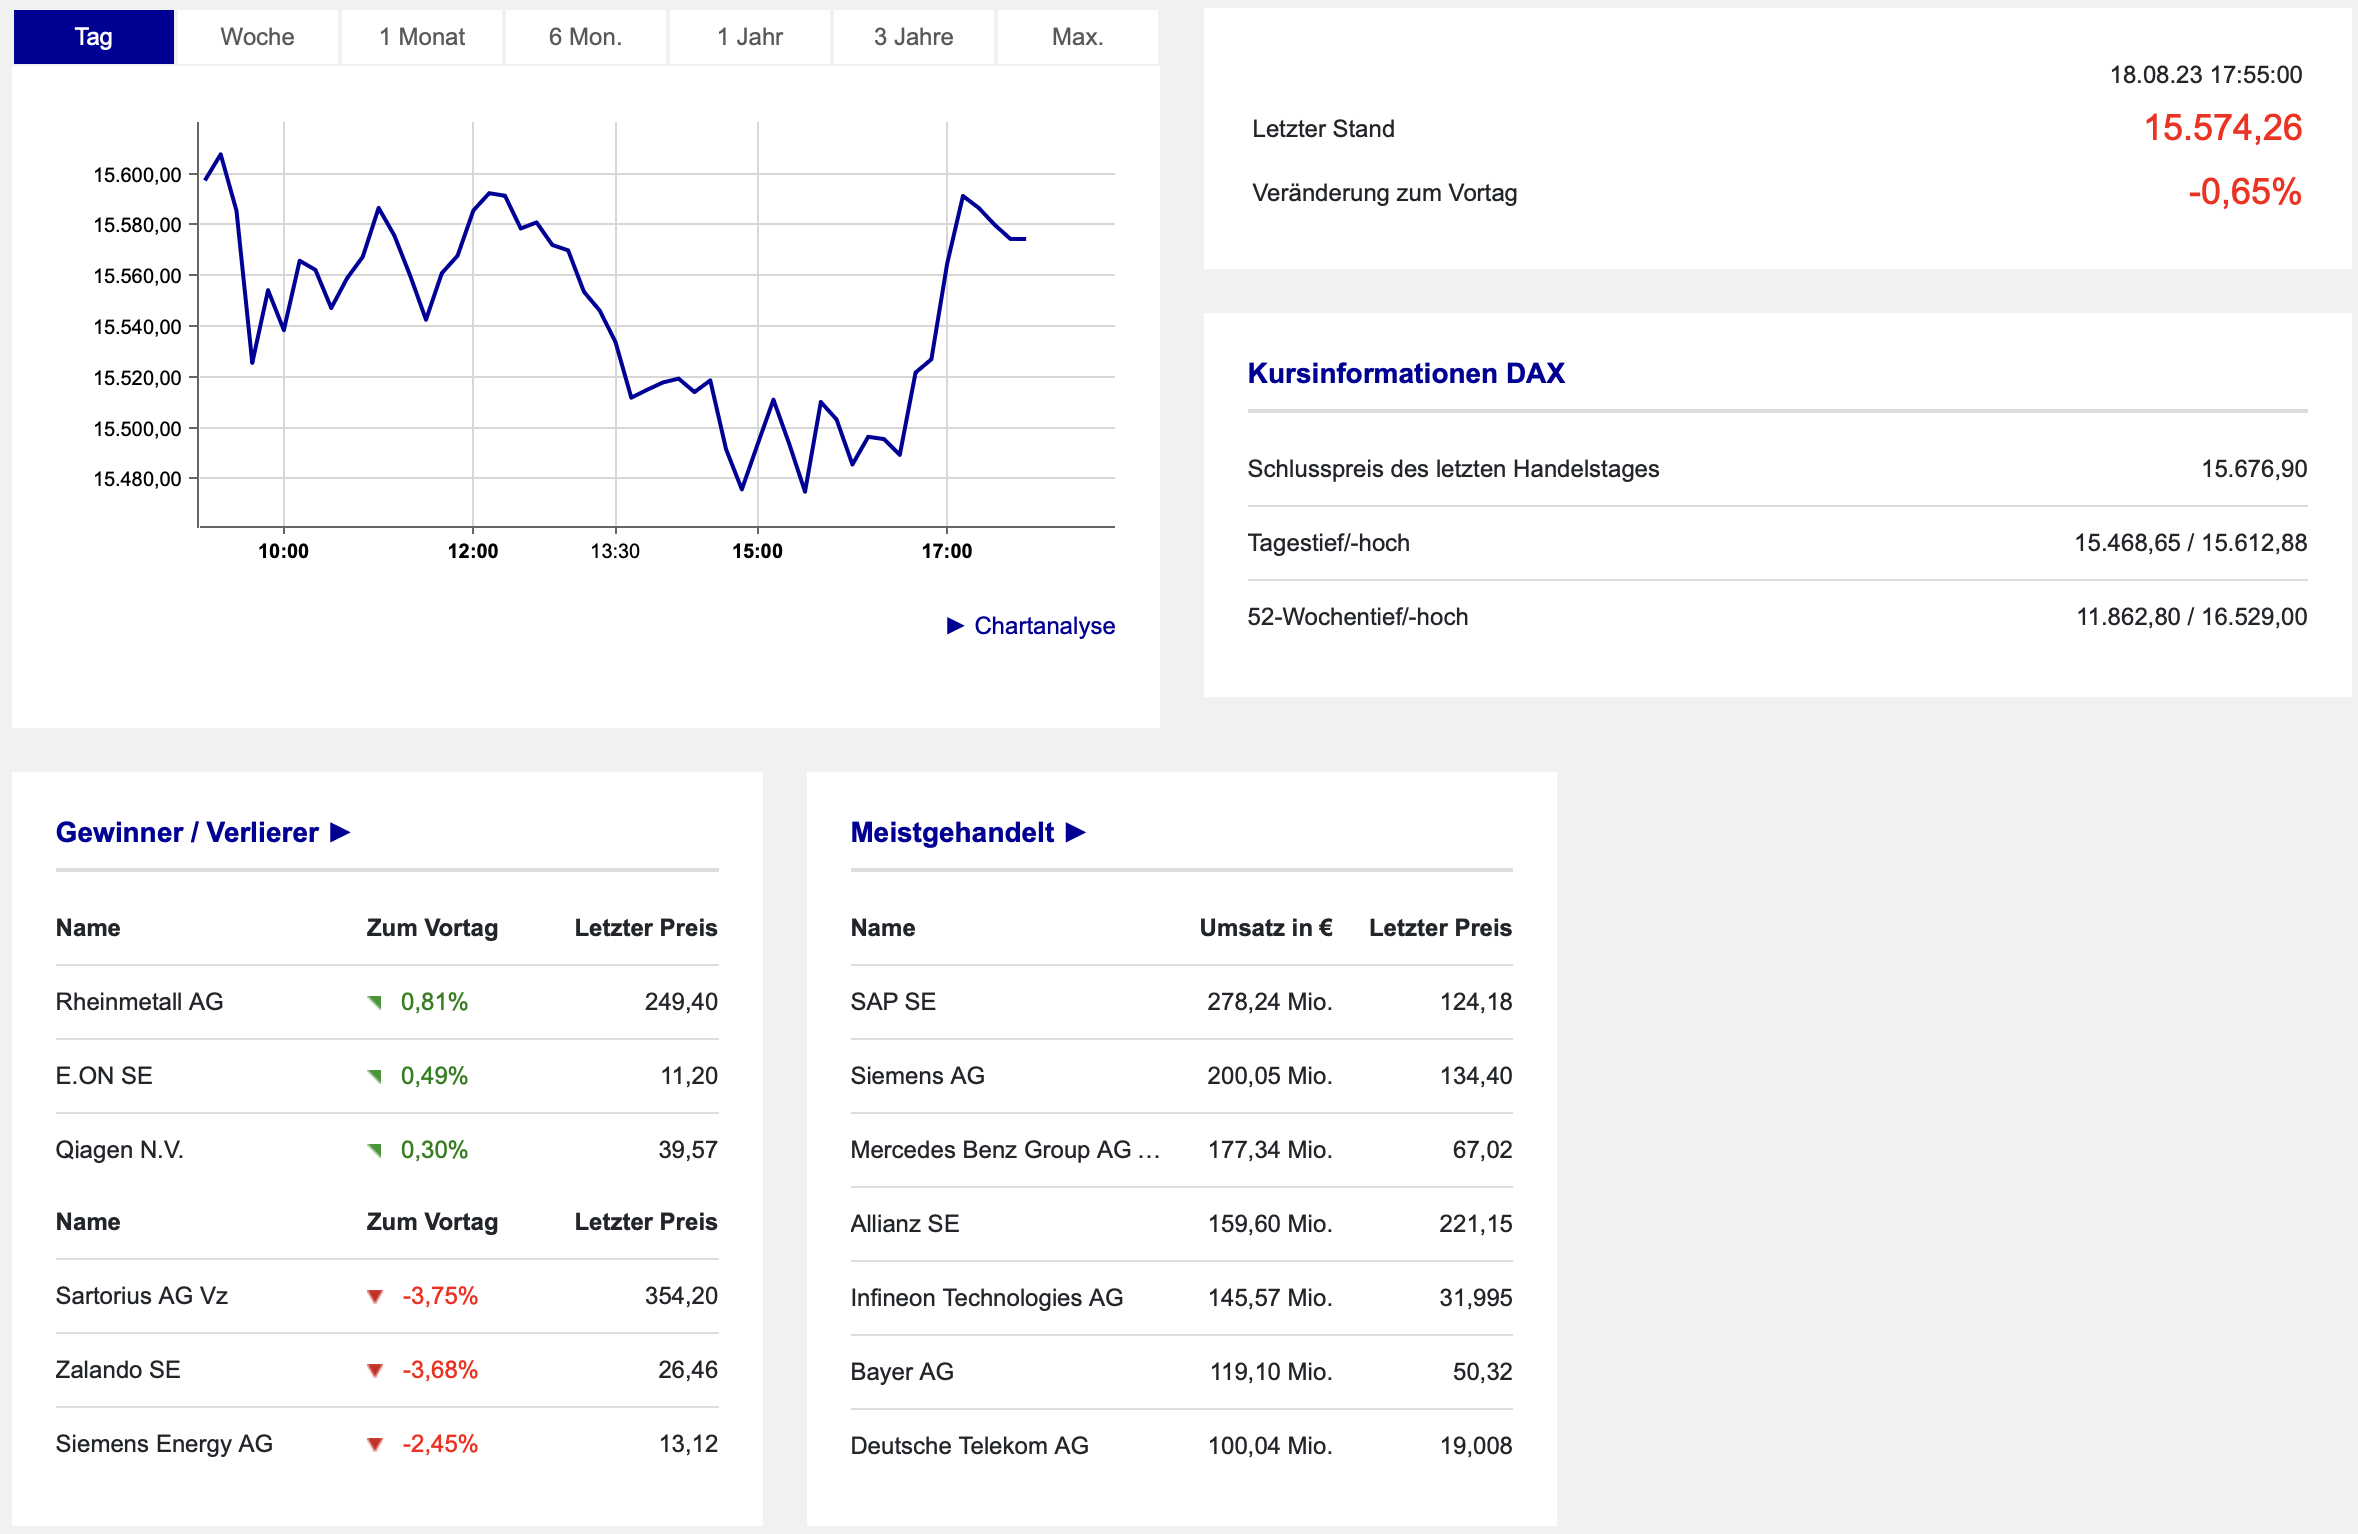Open the Meistgehandelt heading link

pyautogui.click(x=952, y=832)
